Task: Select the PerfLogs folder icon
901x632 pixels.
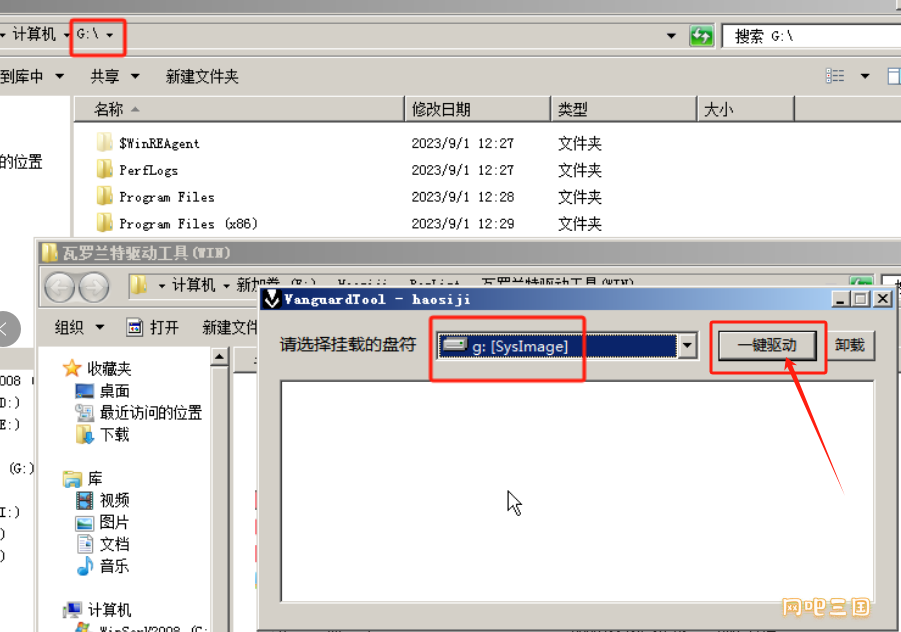Action: 105,169
